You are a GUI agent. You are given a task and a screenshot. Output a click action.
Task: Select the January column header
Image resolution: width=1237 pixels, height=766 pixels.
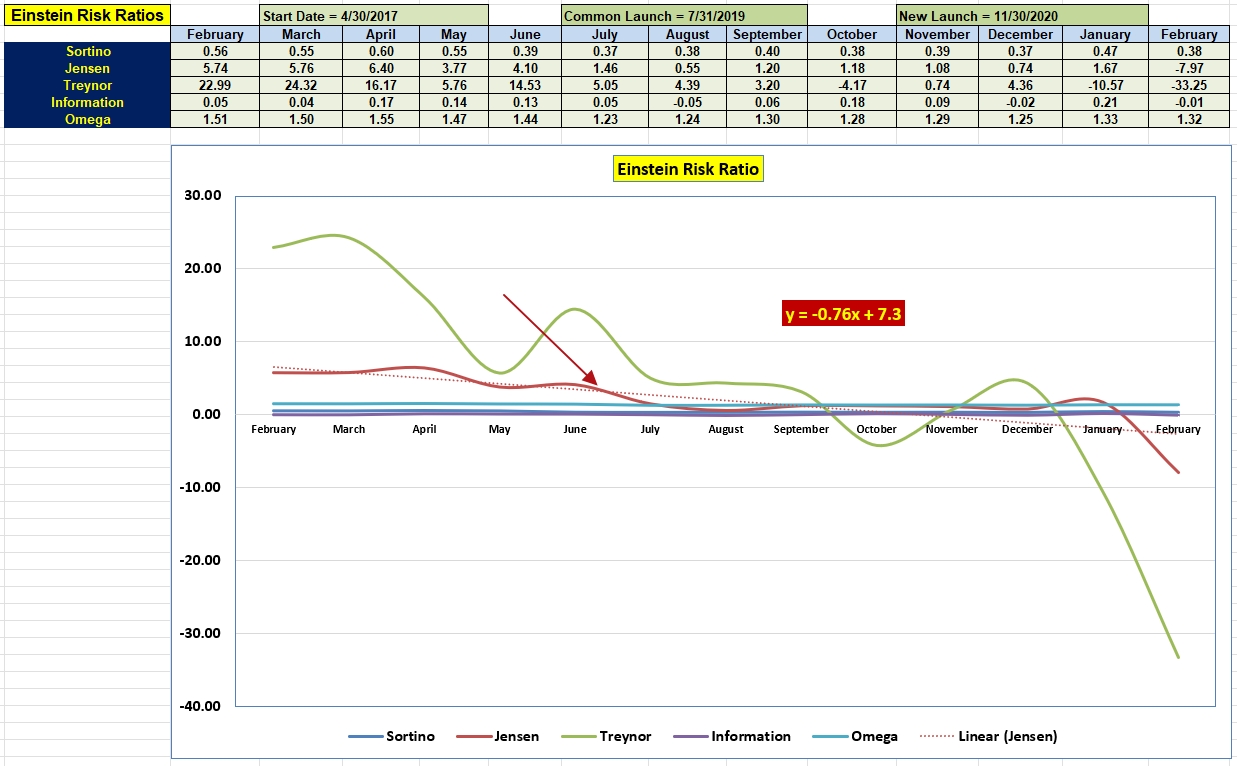tap(1105, 34)
